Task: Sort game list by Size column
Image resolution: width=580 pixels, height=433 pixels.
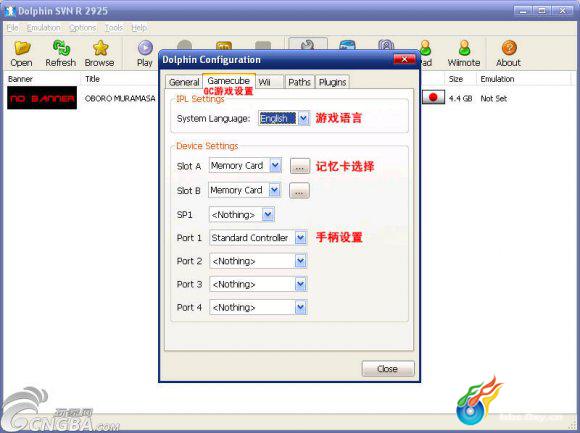Action: 460,79
